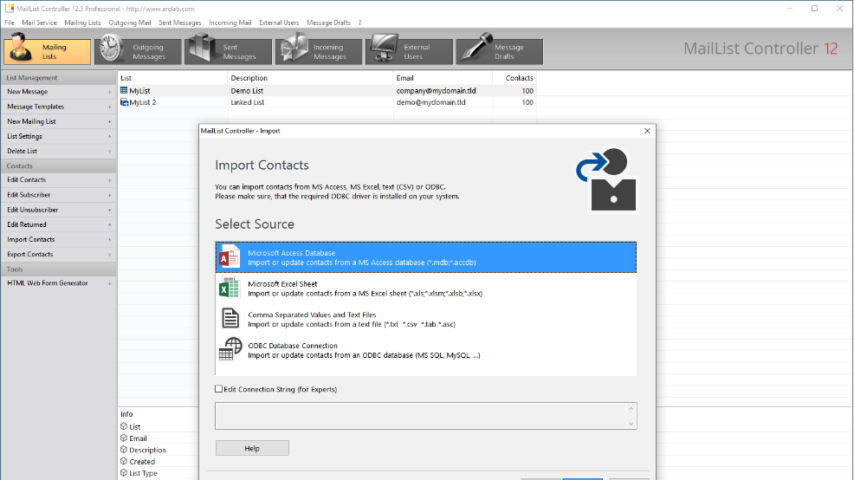This screenshot has height=480, width=854.
Task: Open the Sent Messages menu
Action: (180, 22)
